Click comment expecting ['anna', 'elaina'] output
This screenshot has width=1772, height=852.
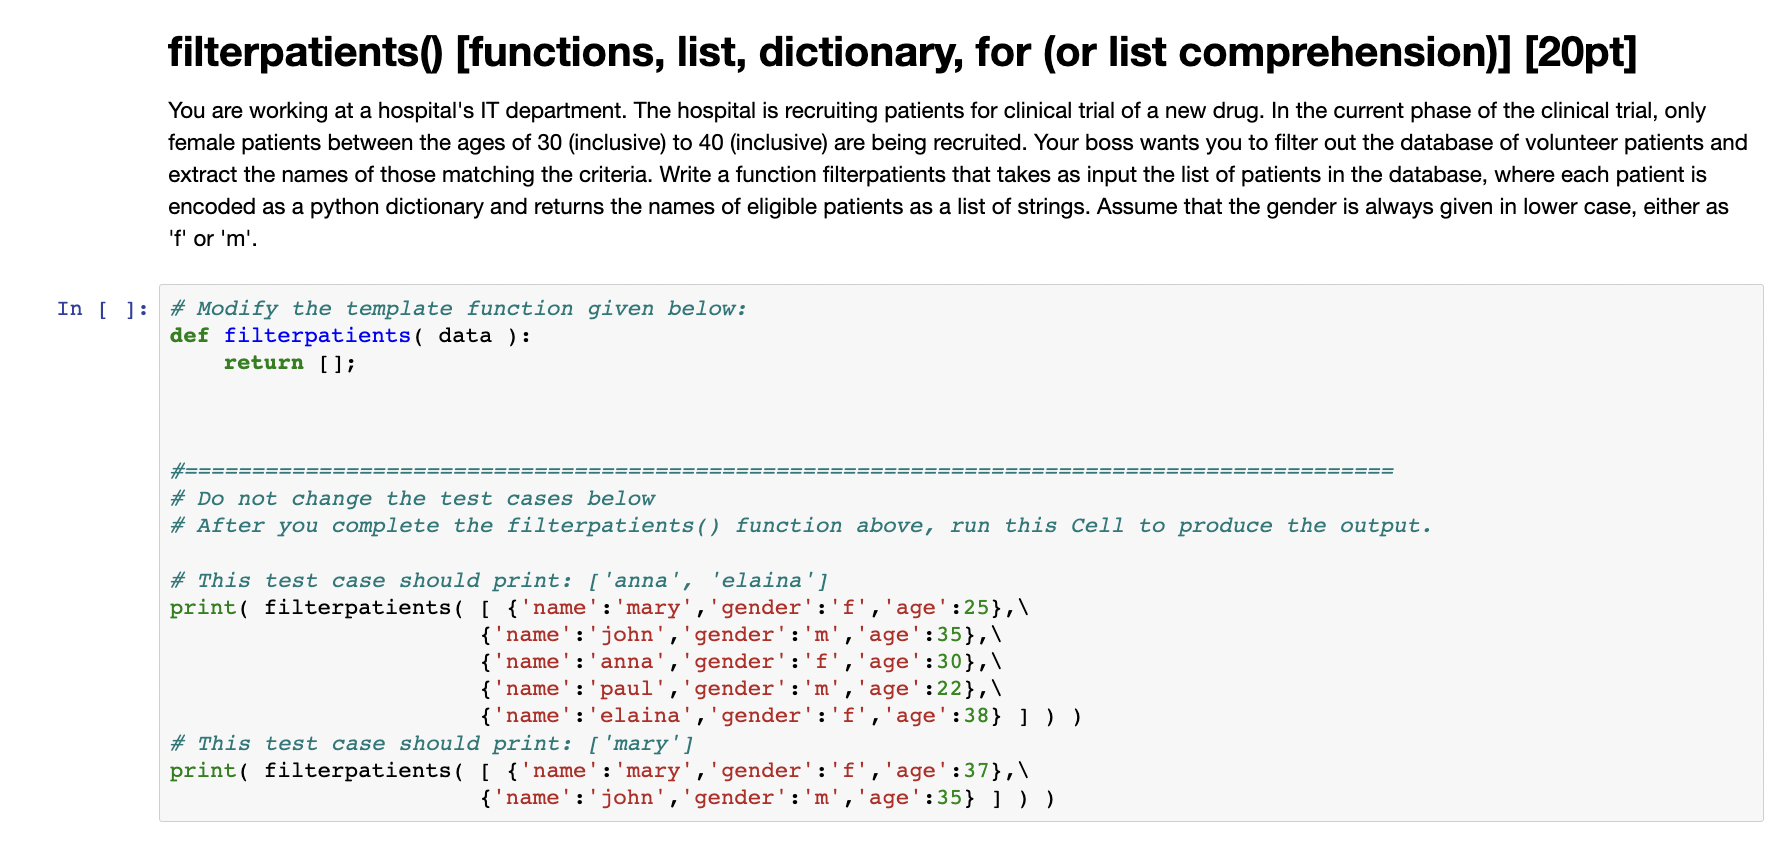click(x=499, y=580)
